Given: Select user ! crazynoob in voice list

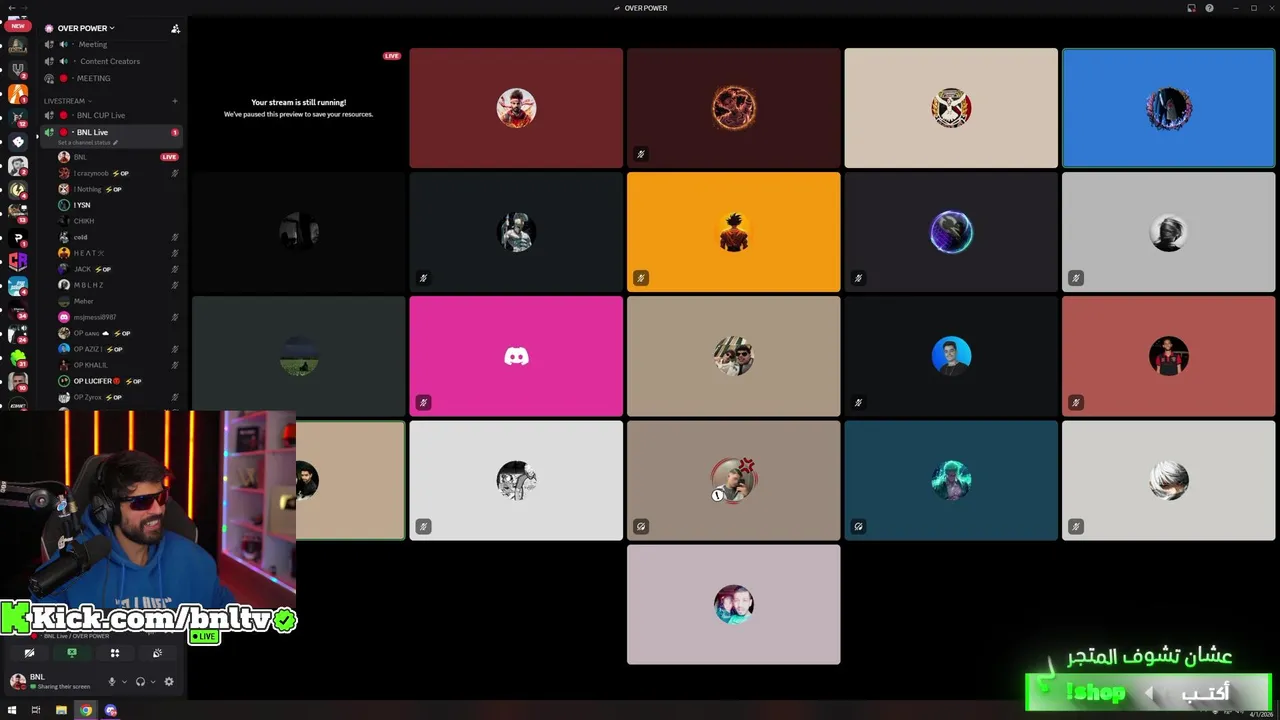Looking at the screenshot, I should (117, 173).
